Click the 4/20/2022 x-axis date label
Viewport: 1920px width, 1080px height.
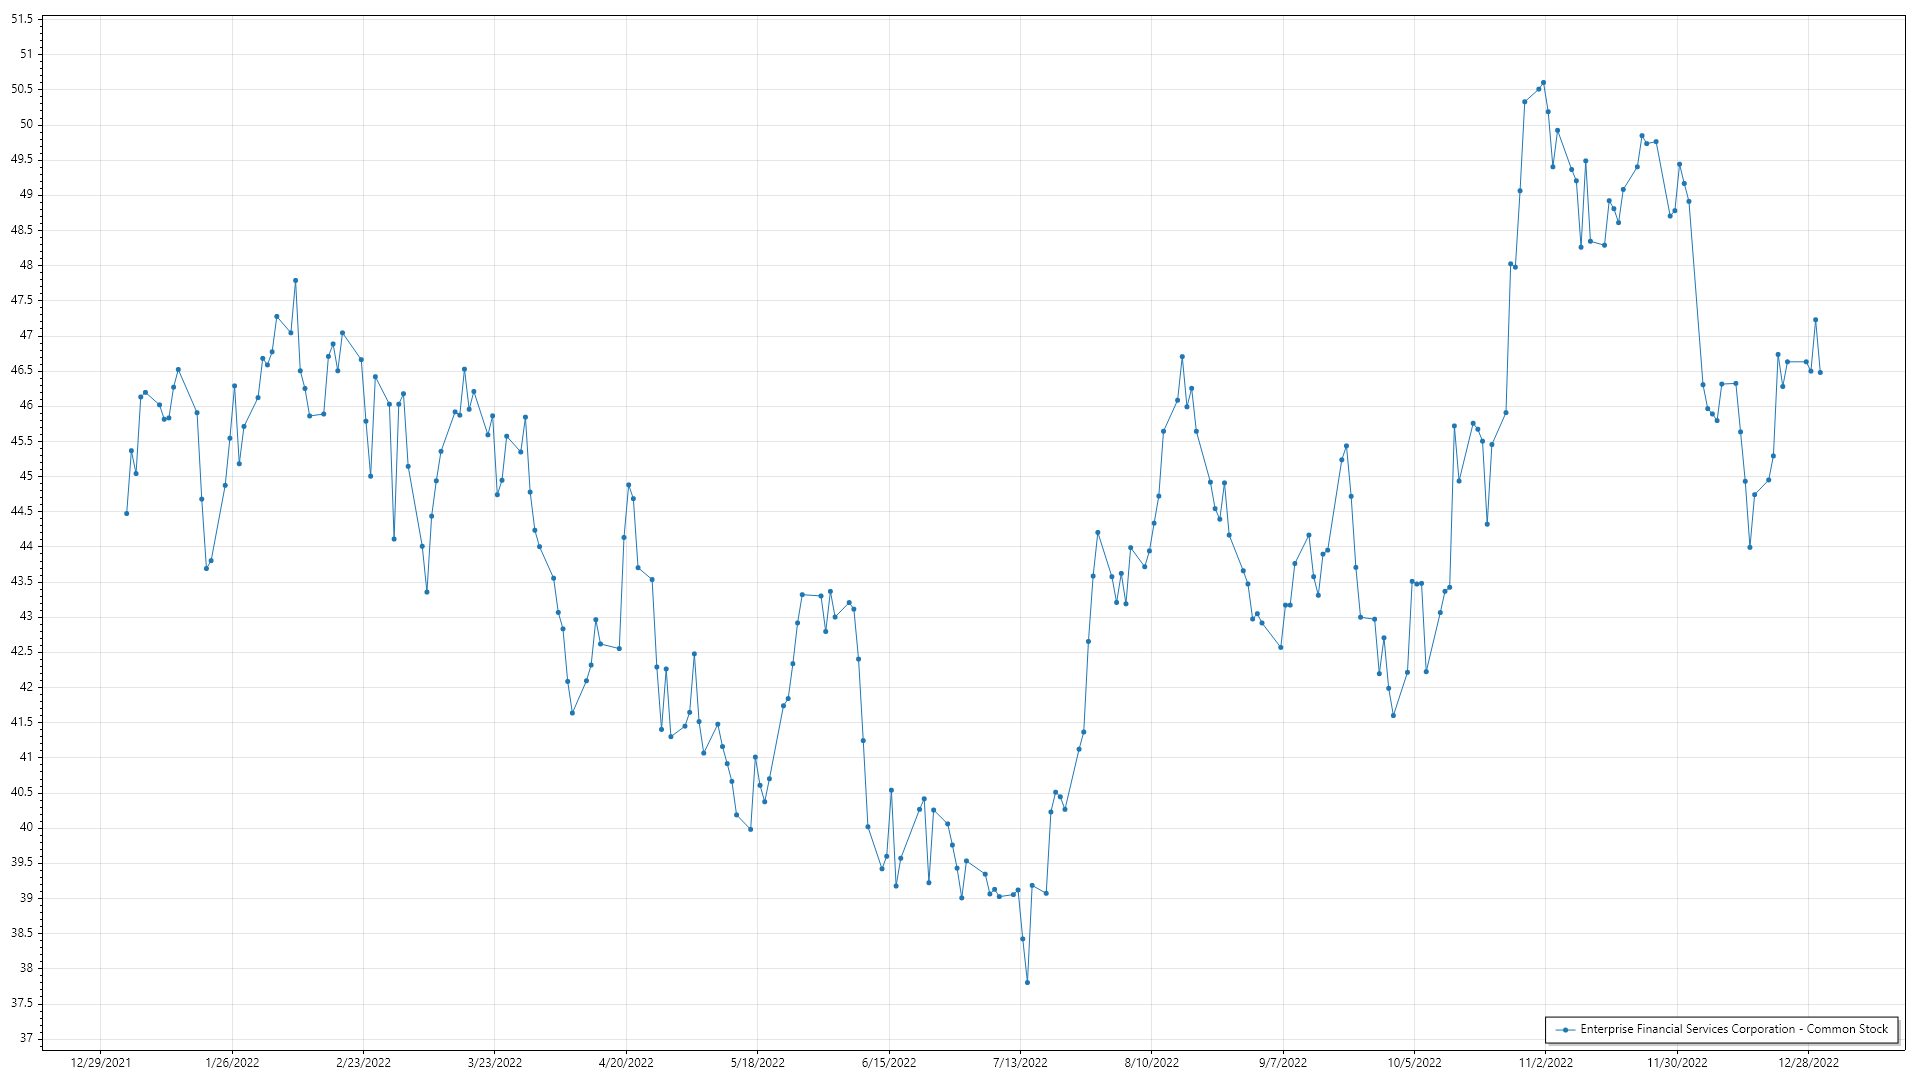[626, 1063]
